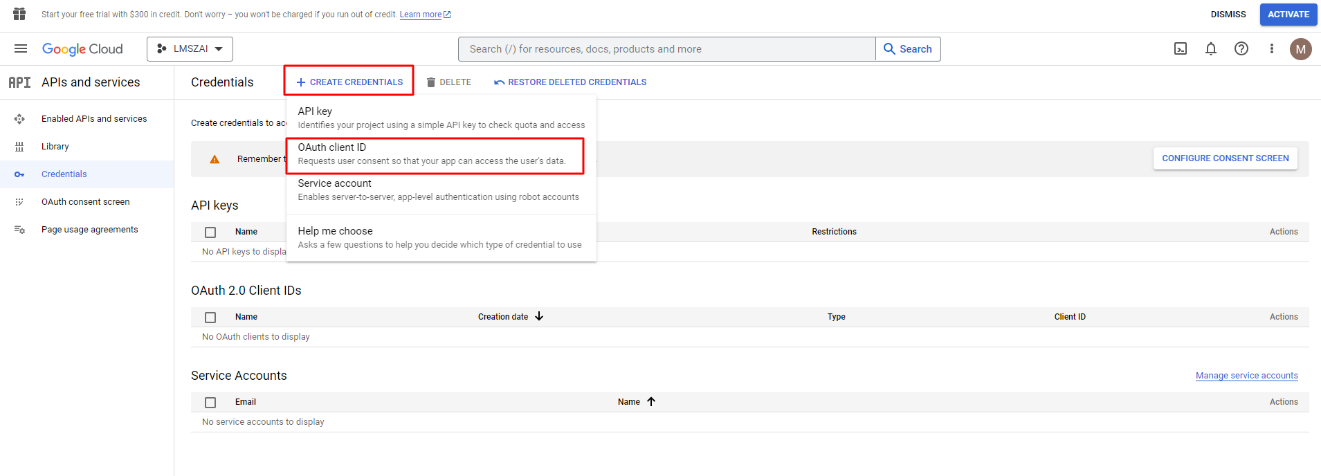Screen dimensions: 1321x476
Task: Open the notifications bell
Action: coord(1211,49)
